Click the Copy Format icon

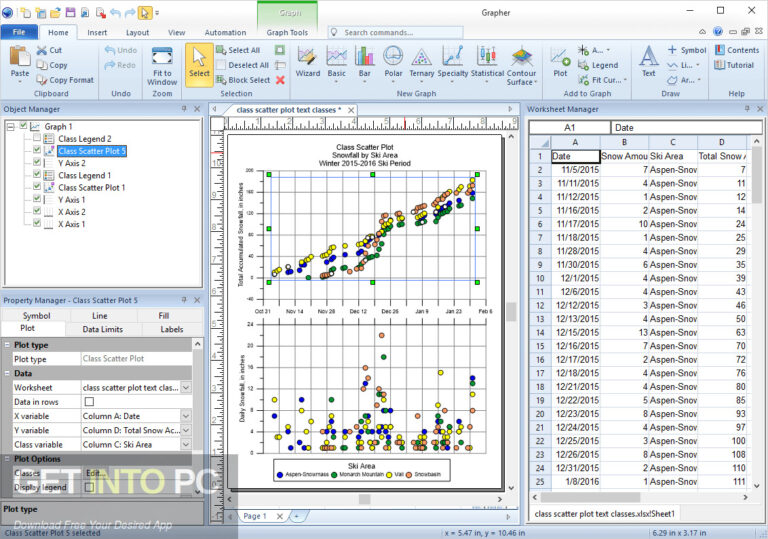click(42, 79)
